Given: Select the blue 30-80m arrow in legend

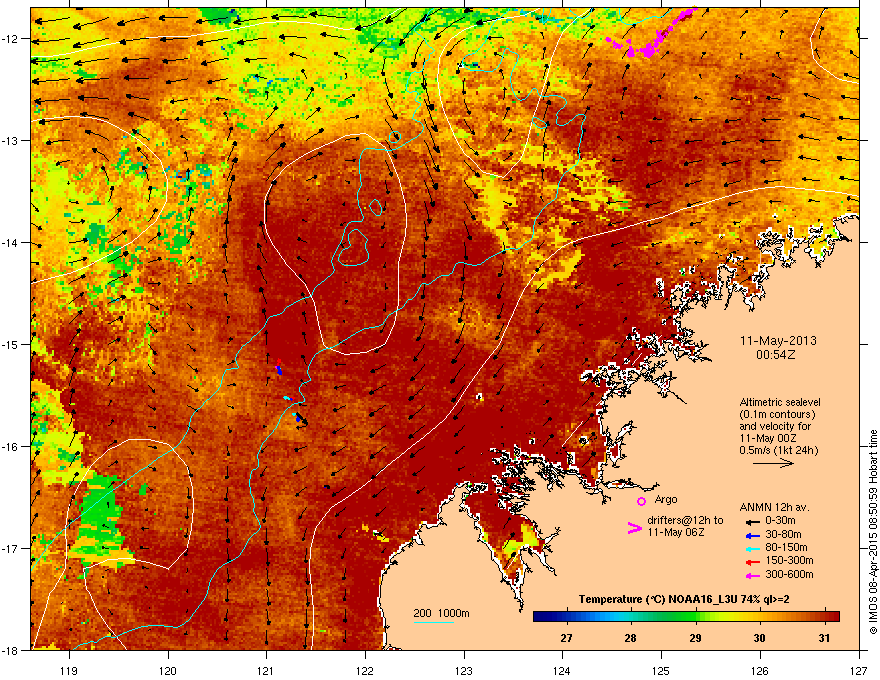Looking at the screenshot, I should [753, 535].
